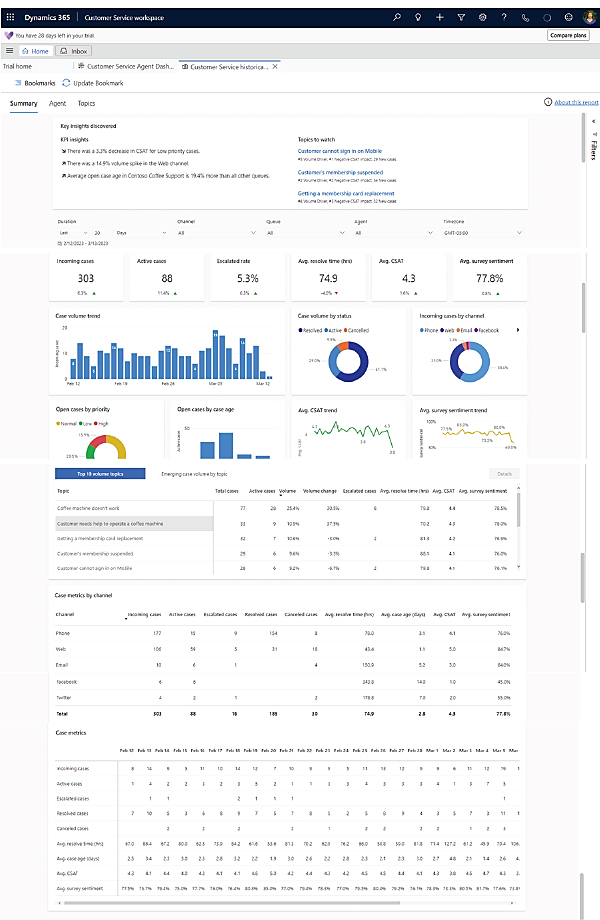Open the advanced find funnel icon
Screen dimensions: 600x920
pyautogui.click(x=461, y=17)
